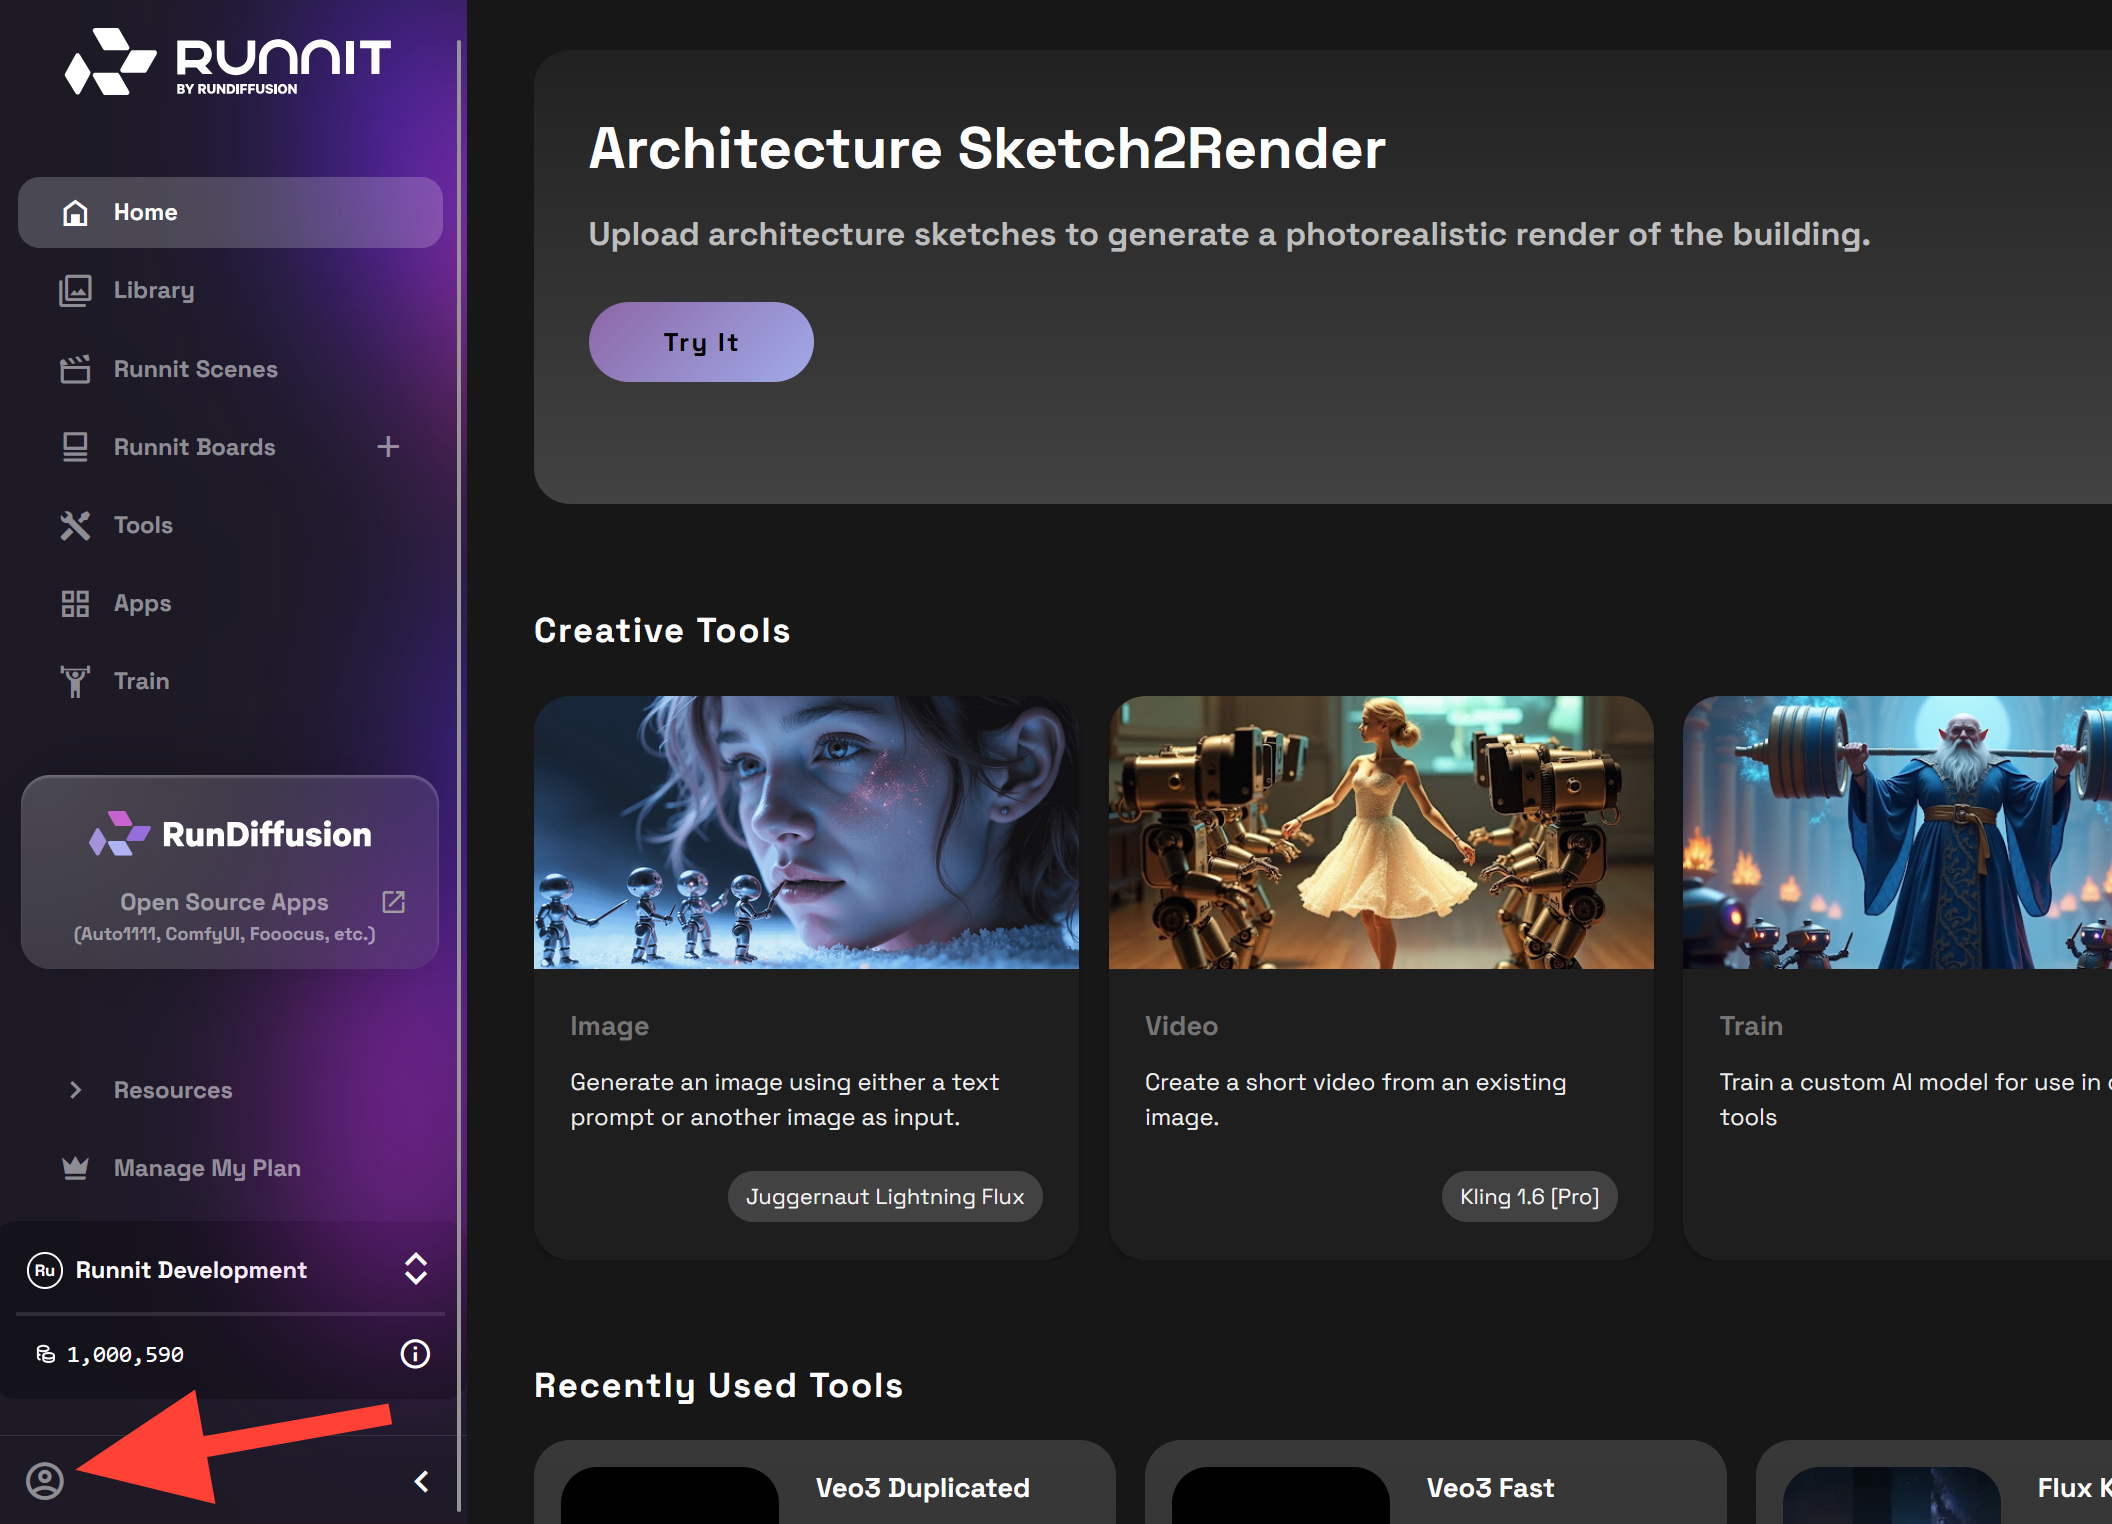
Task: Click the Train weightlifter icon
Action: 75,681
